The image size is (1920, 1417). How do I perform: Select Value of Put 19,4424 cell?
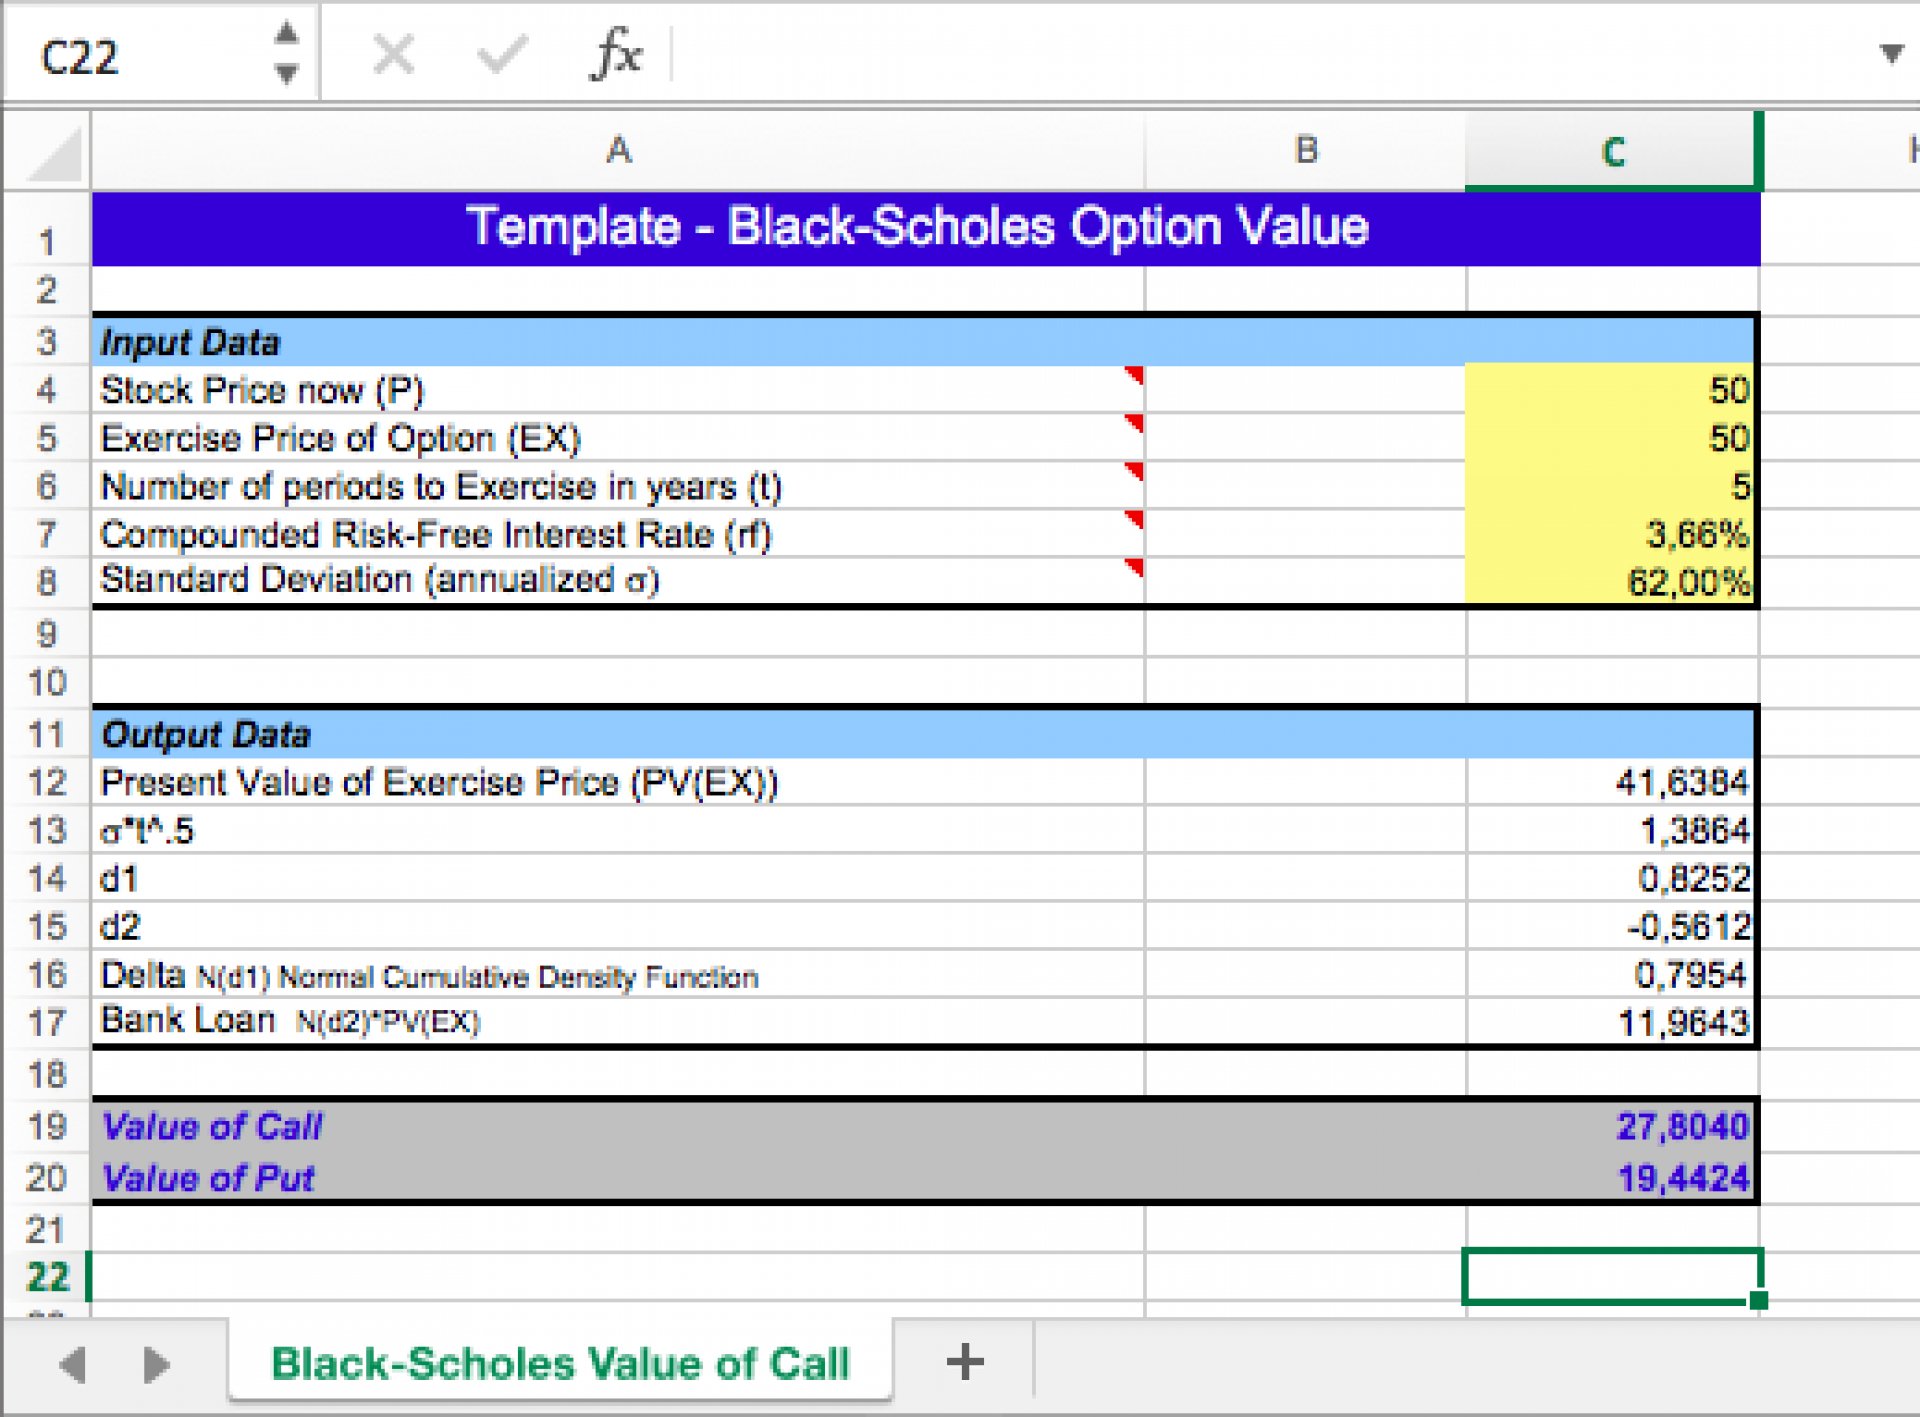[1610, 1178]
